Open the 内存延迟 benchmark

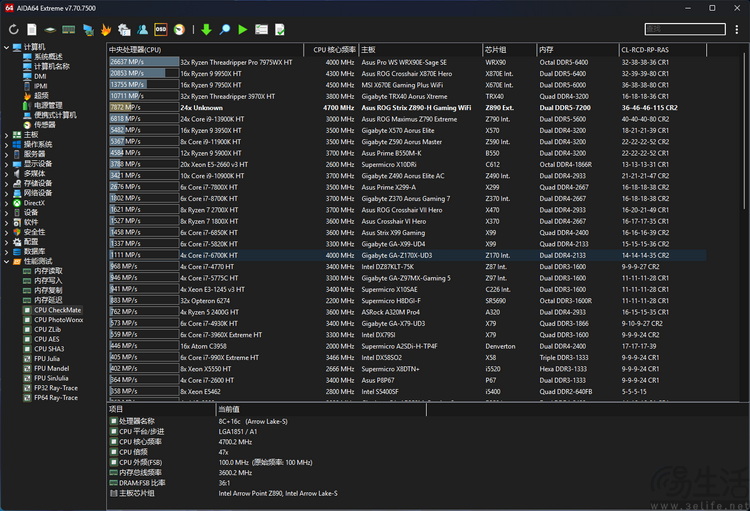48,300
